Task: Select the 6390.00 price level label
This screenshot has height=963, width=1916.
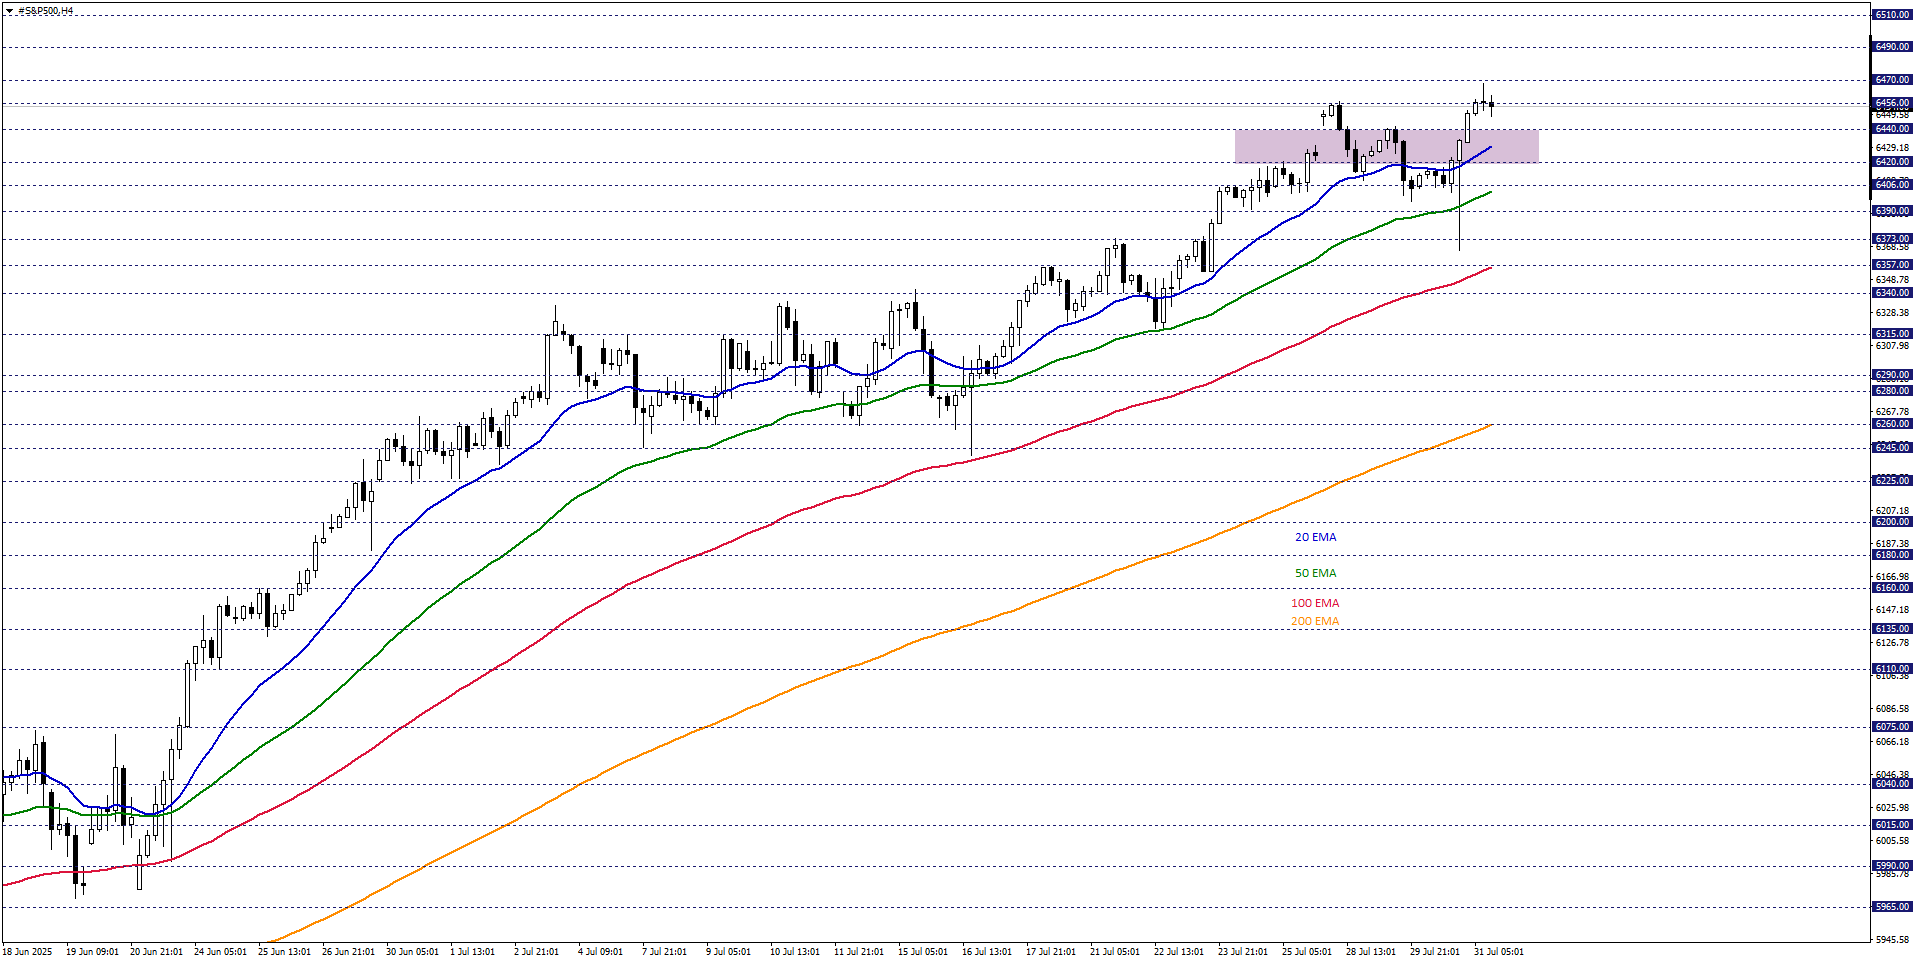Action: click(x=1892, y=211)
